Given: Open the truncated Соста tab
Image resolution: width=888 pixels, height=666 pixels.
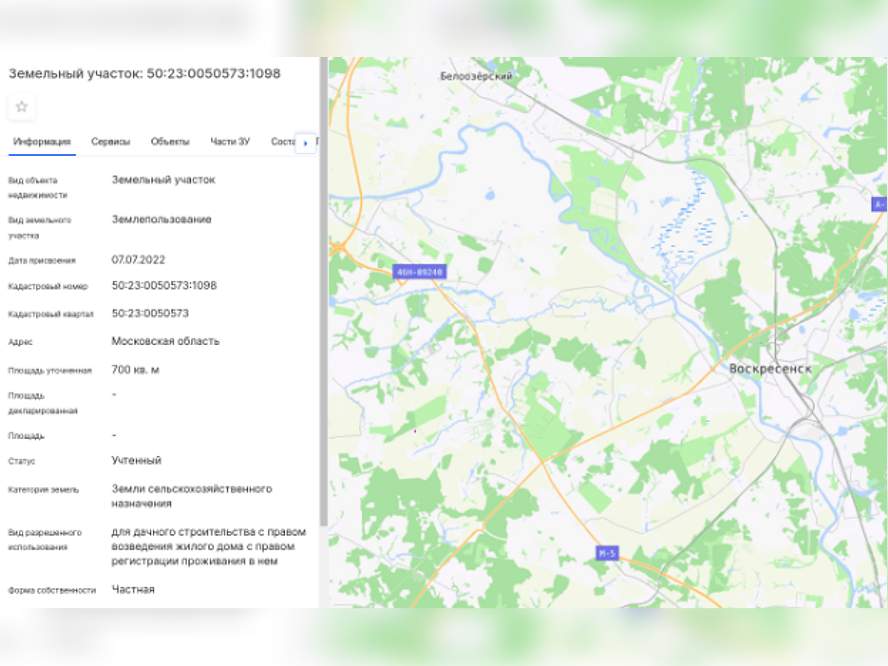Looking at the screenshot, I should pos(283,142).
